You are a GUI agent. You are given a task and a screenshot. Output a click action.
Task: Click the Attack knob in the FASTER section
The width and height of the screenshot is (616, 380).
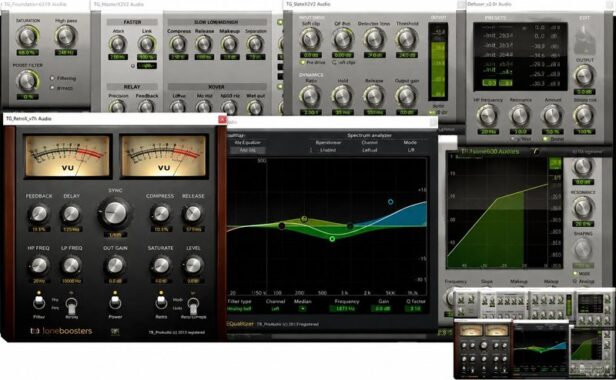[118, 44]
